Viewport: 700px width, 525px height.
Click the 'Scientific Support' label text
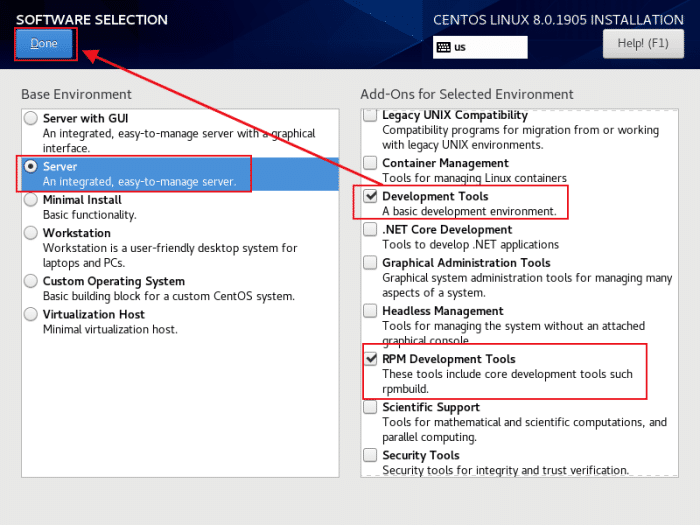tap(431, 407)
